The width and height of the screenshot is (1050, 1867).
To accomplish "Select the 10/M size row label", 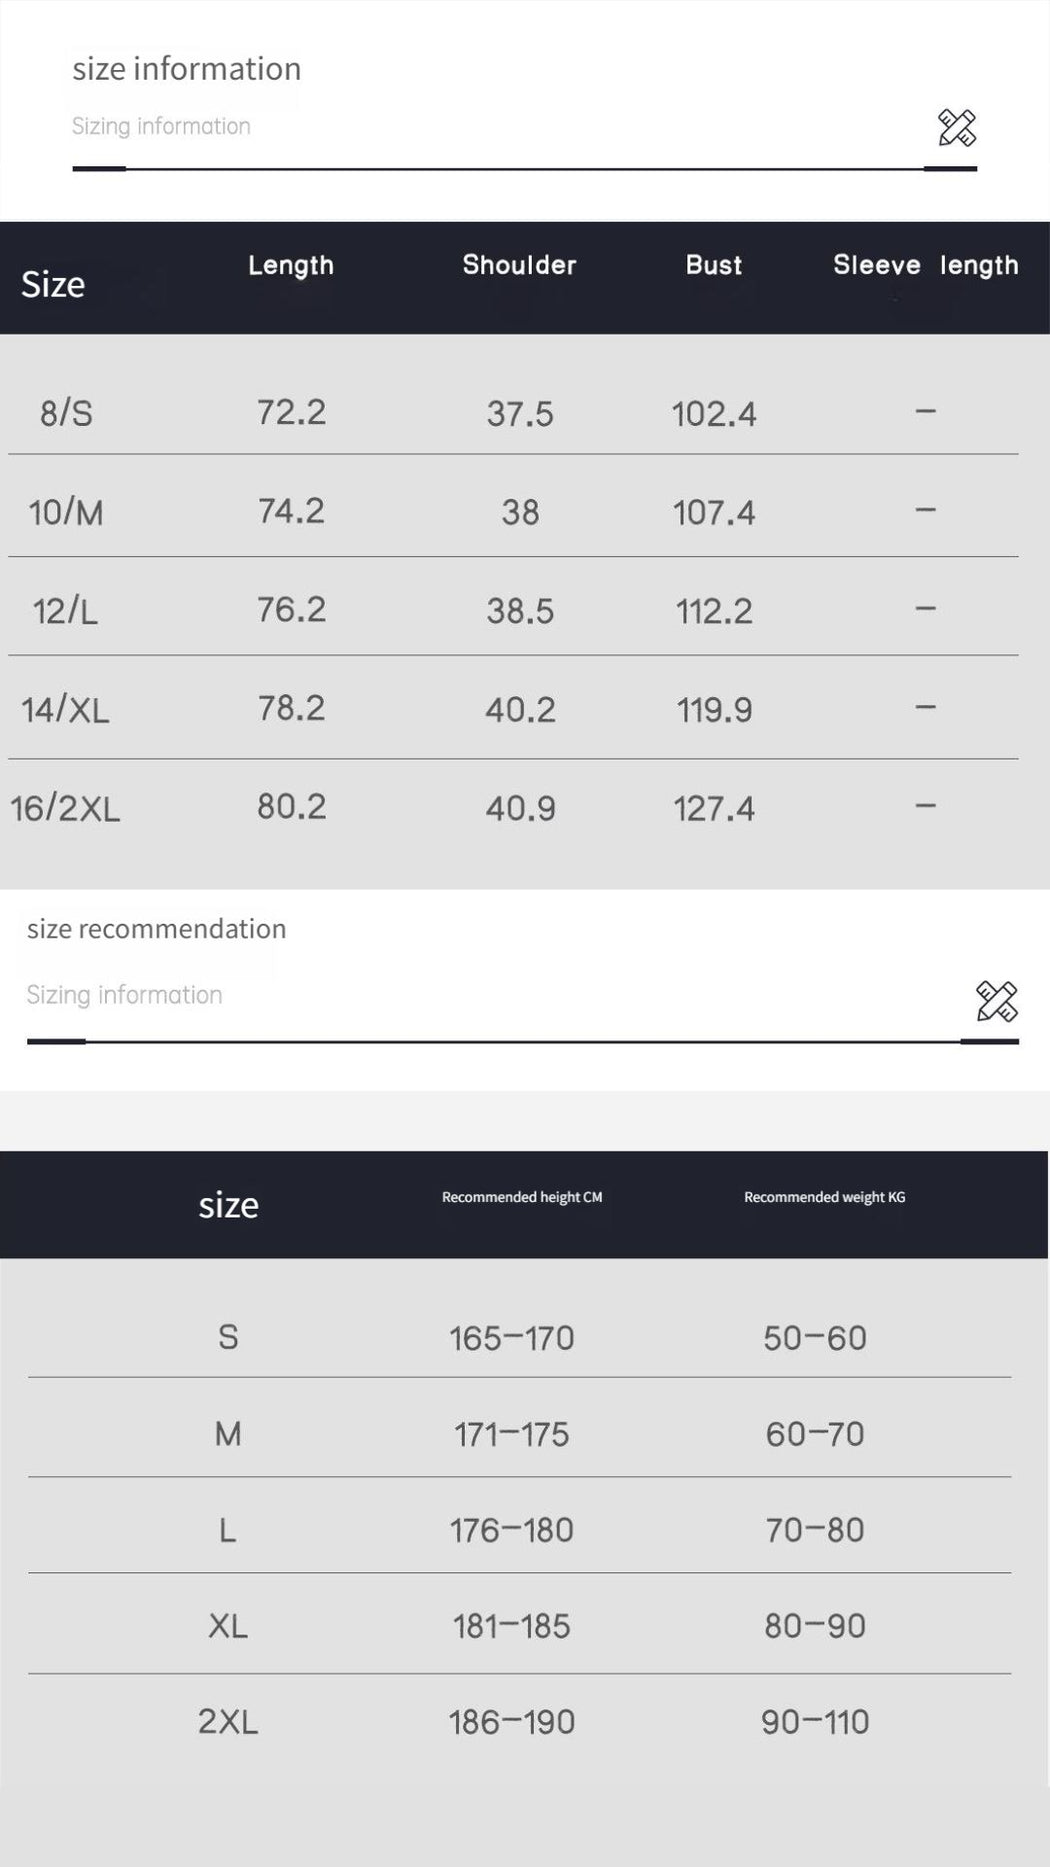I will click(66, 512).
